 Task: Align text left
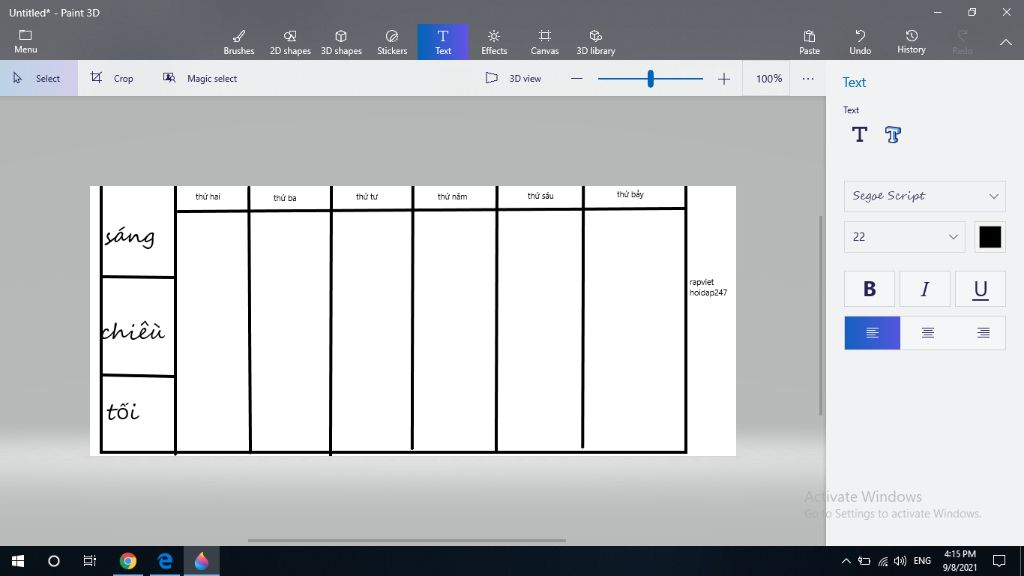click(x=872, y=333)
